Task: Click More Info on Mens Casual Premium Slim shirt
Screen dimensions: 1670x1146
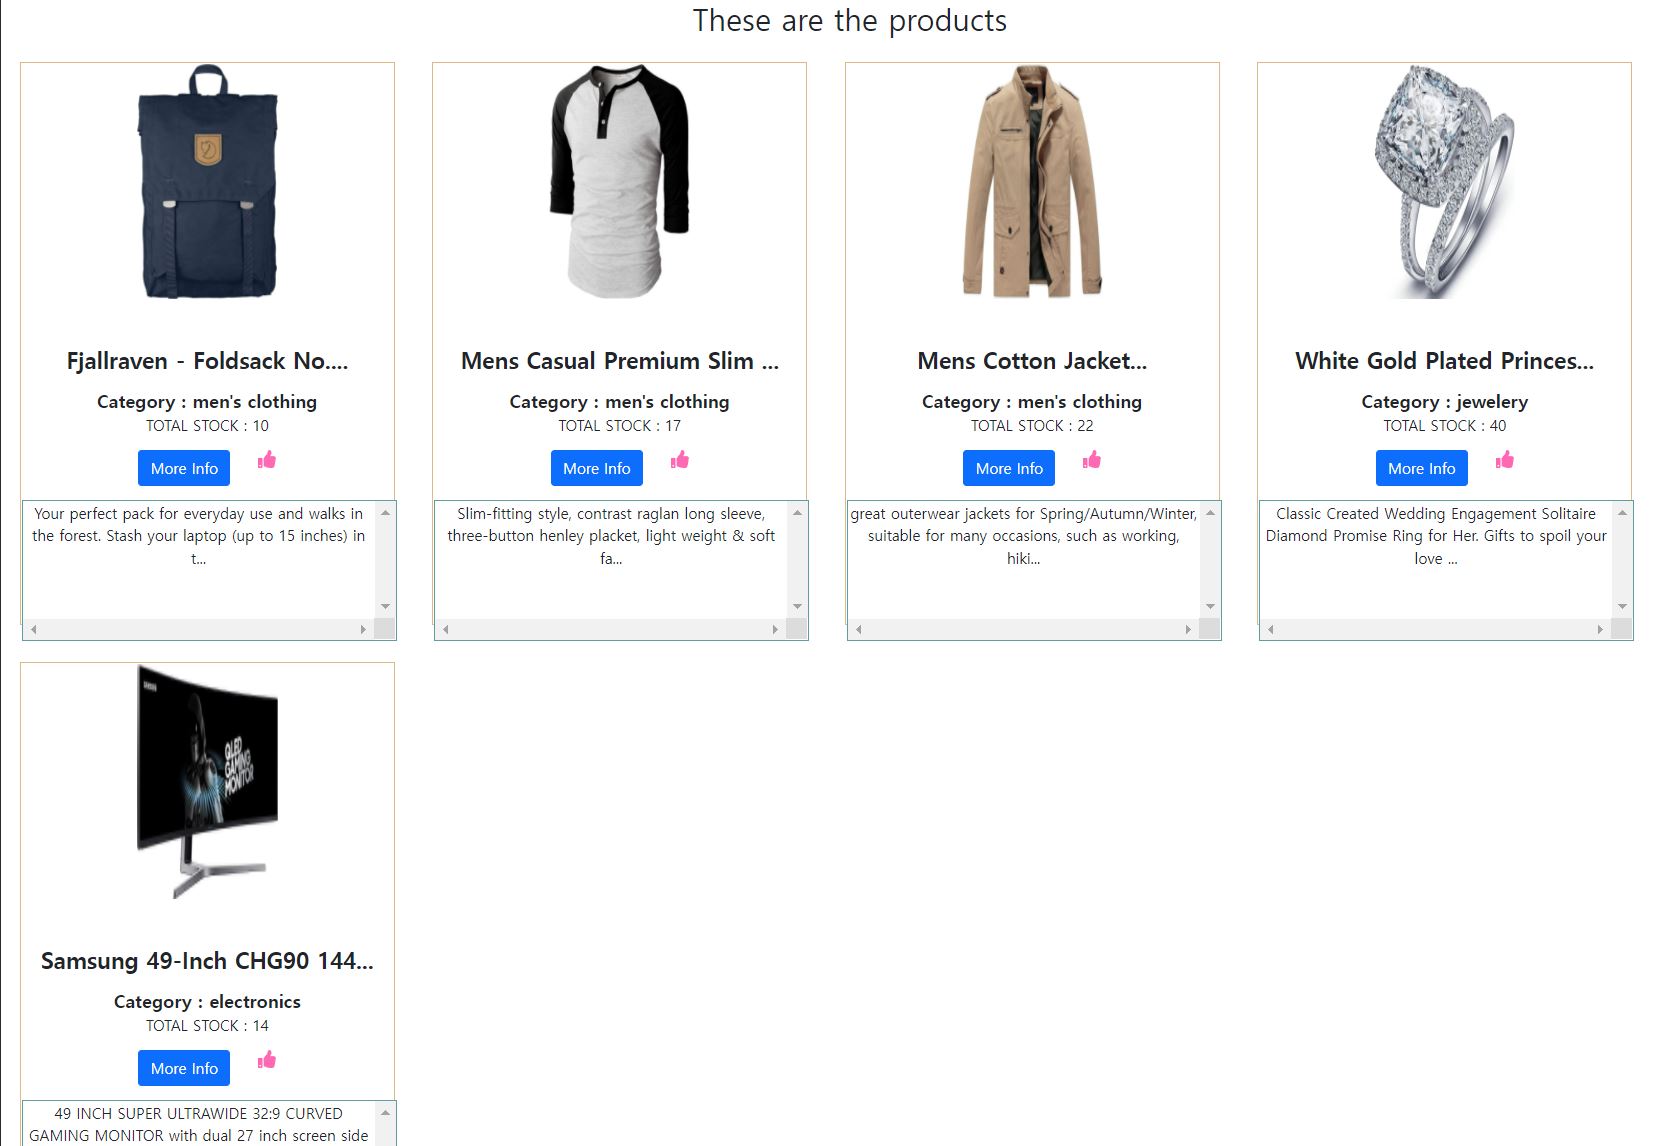Action: click(596, 468)
